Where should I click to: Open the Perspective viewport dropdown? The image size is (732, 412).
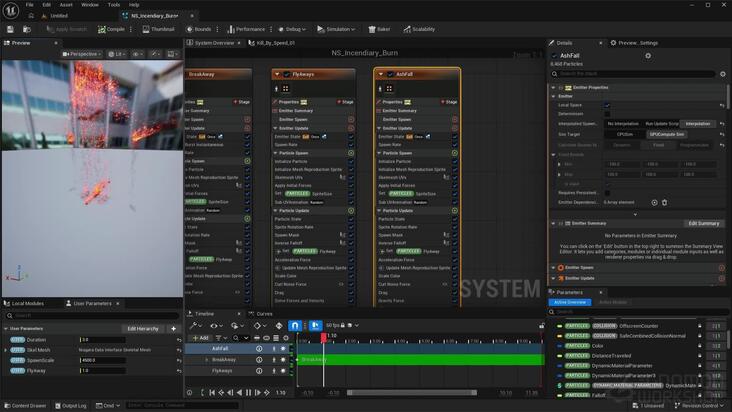click(82, 54)
